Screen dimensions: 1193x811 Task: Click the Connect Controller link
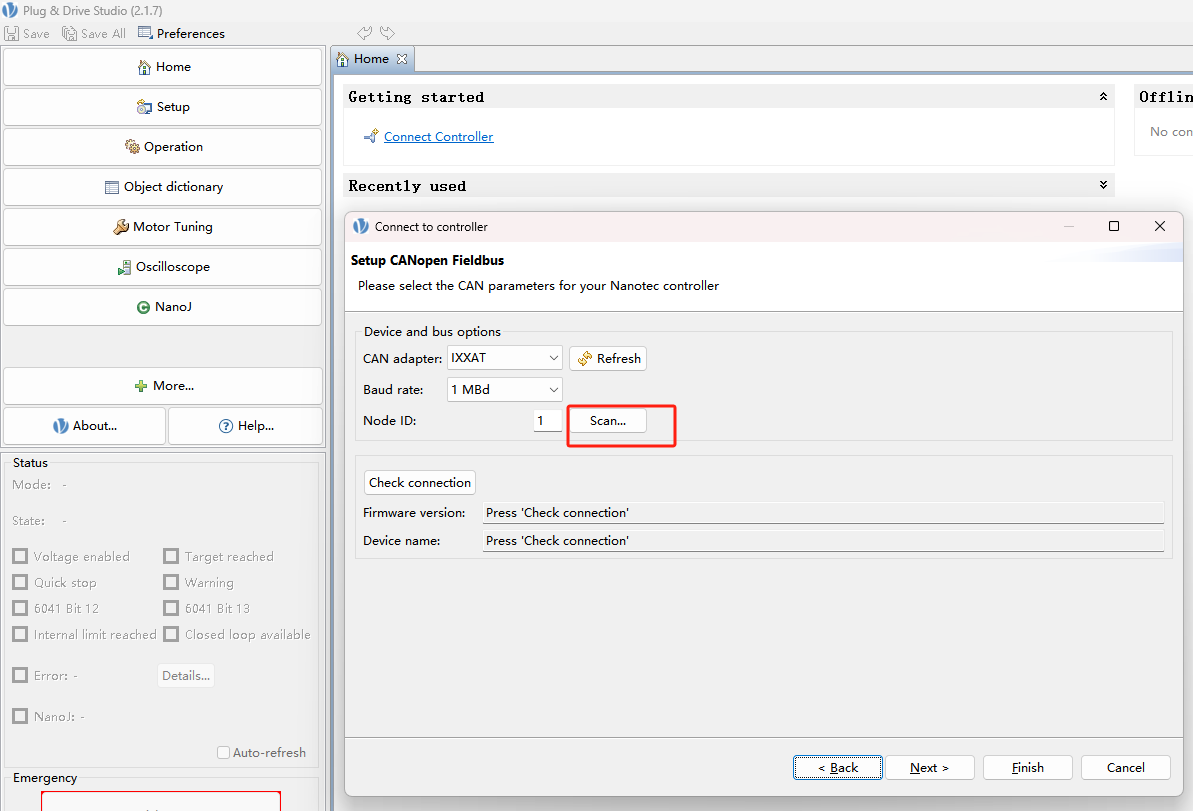pyautogui.click(x=438, y=137)
